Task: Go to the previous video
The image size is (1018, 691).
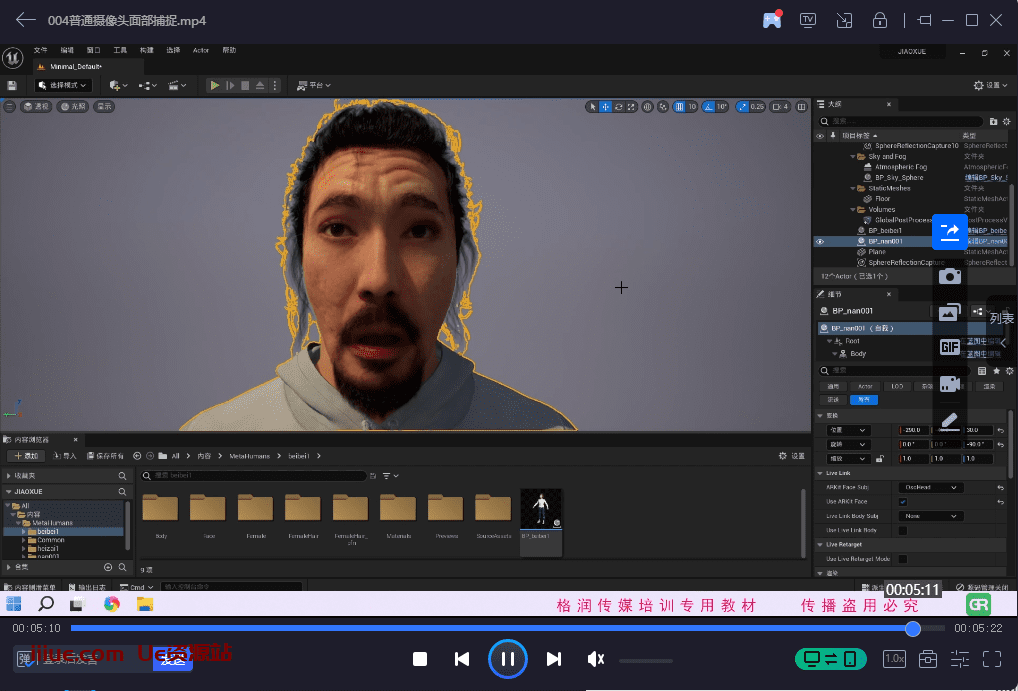Action: pyautogui.click(x=462, y=659)
